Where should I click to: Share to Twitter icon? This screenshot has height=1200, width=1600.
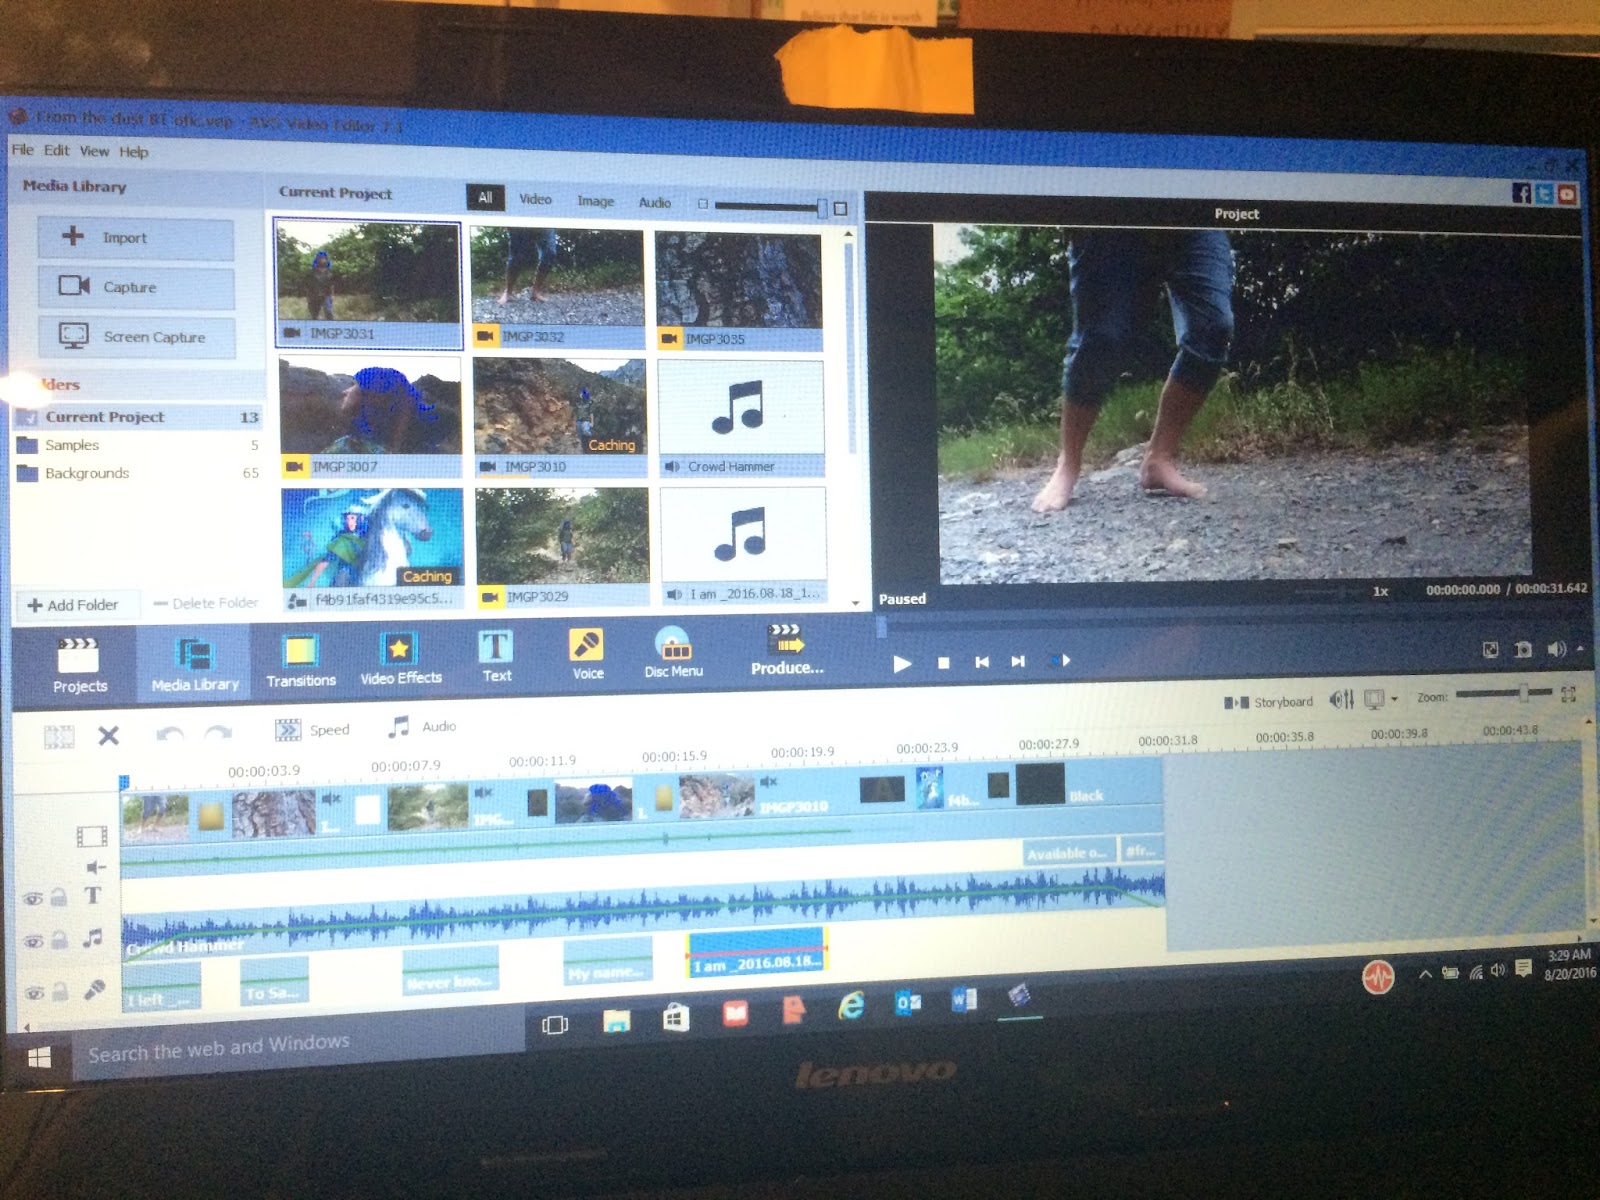click(x=1544, y=194)
